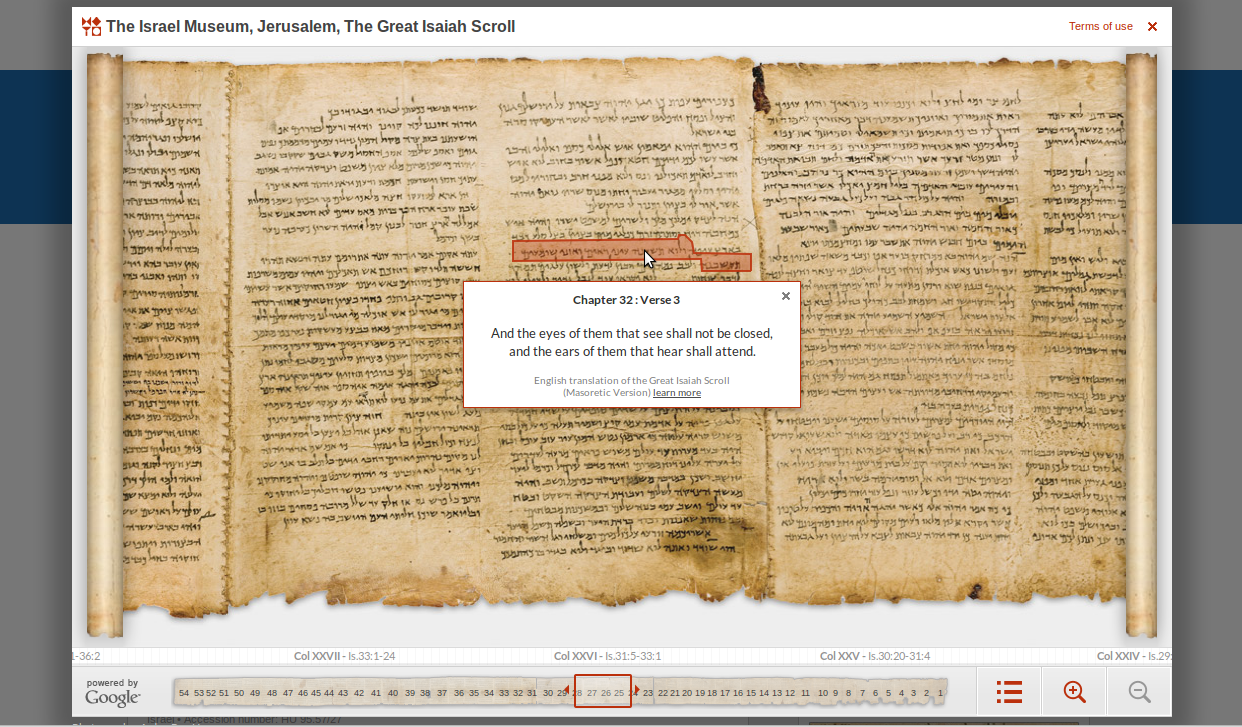Click the Israel Museum logo icon
Viewport: 1242px width, 727px height.
tap(91, 26)
